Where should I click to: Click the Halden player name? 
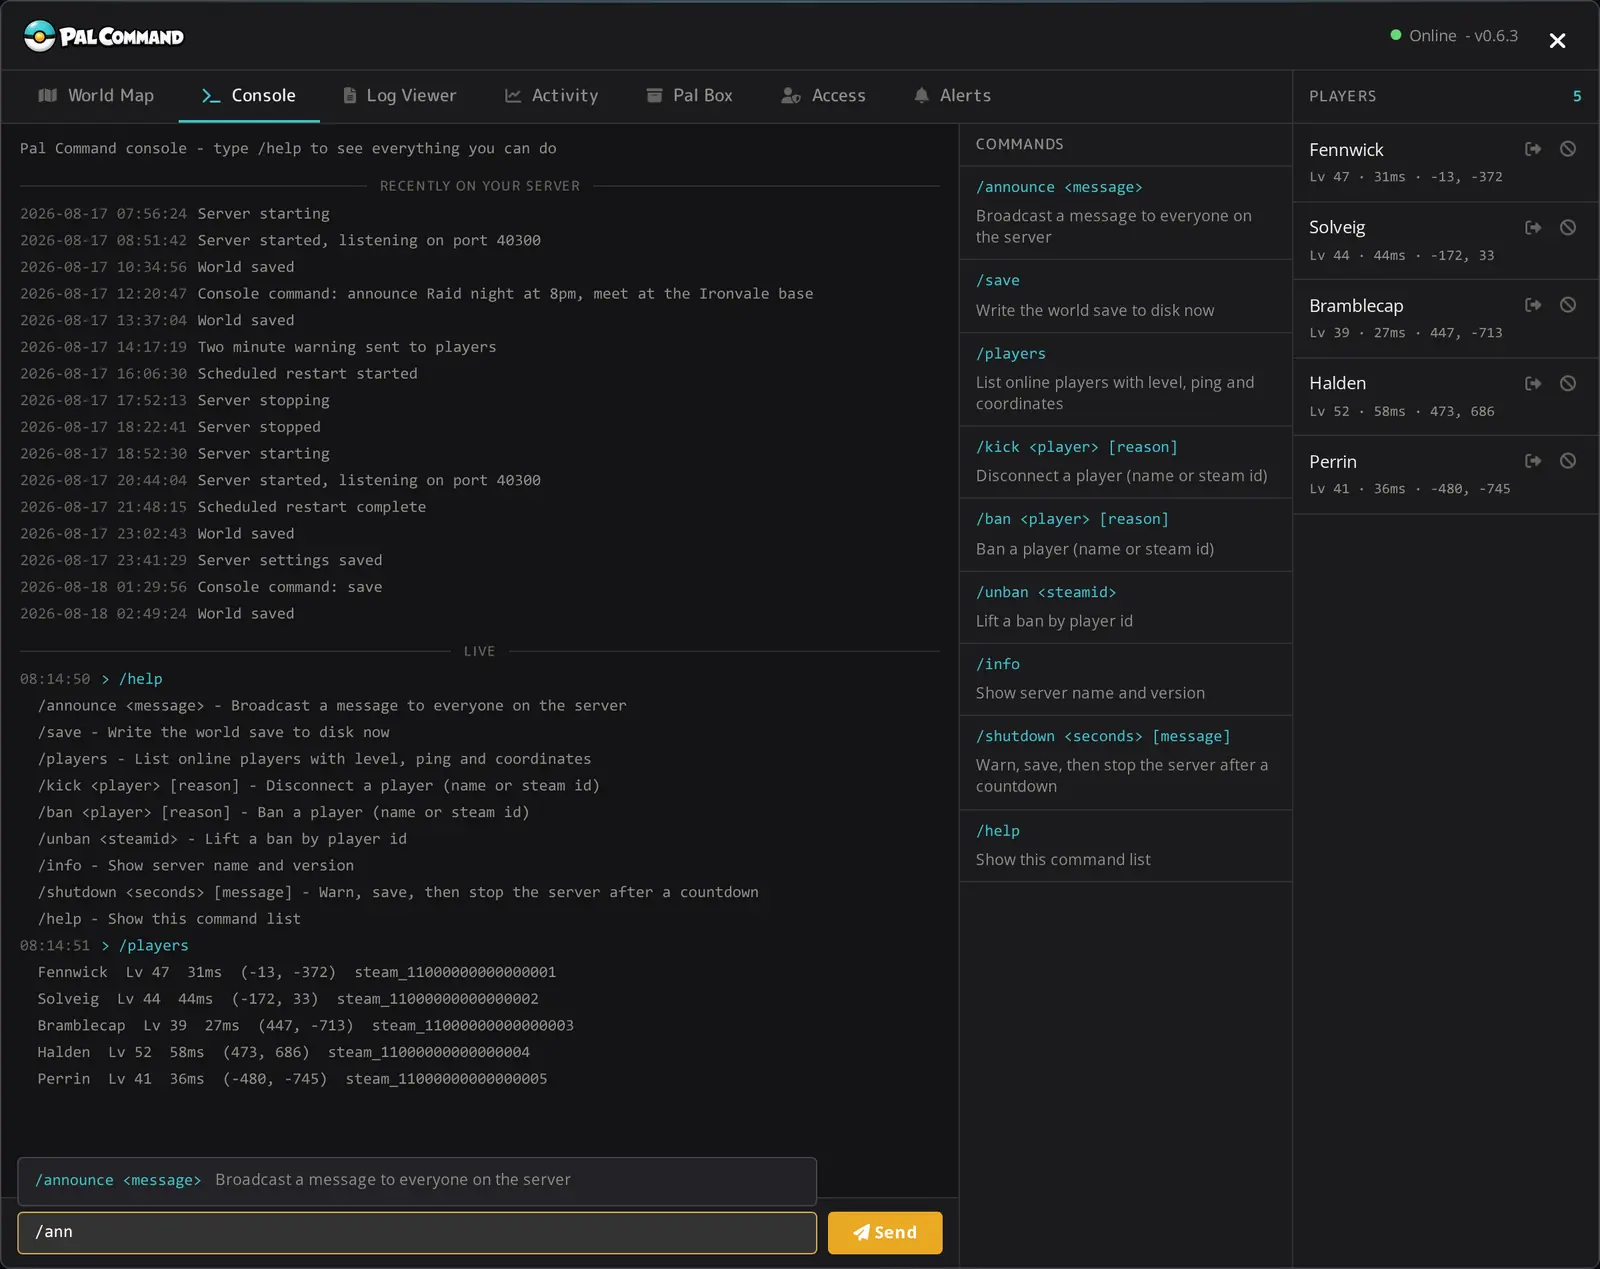[x=1337, y=384]
